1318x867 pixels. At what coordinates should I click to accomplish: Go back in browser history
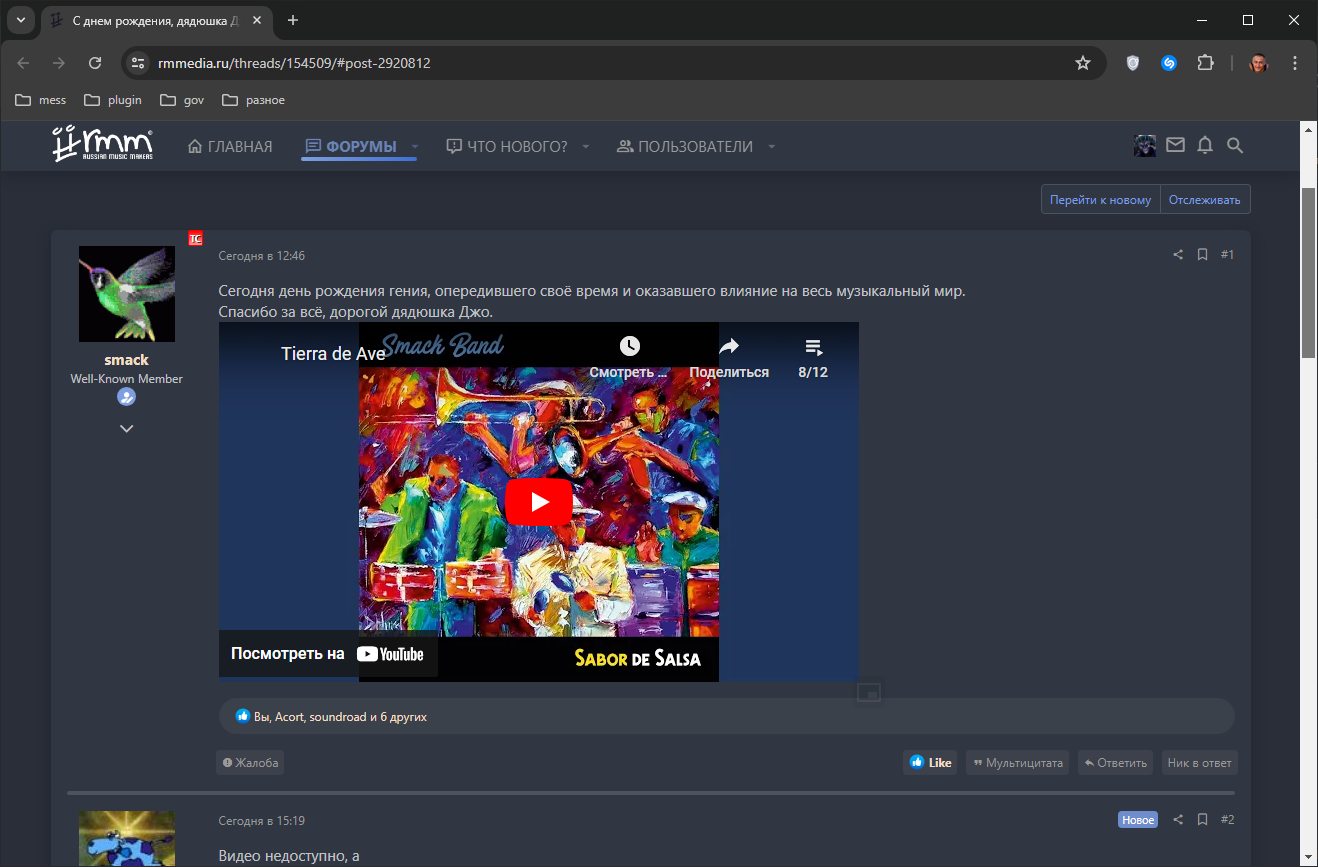click(23, 63)
